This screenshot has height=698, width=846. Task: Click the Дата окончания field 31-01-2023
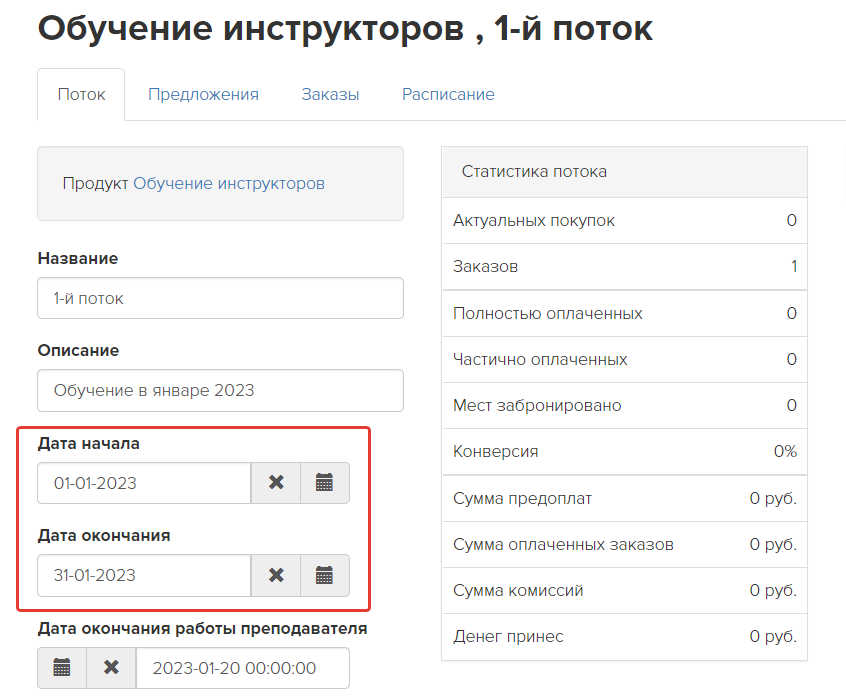[x=144, y=575]
